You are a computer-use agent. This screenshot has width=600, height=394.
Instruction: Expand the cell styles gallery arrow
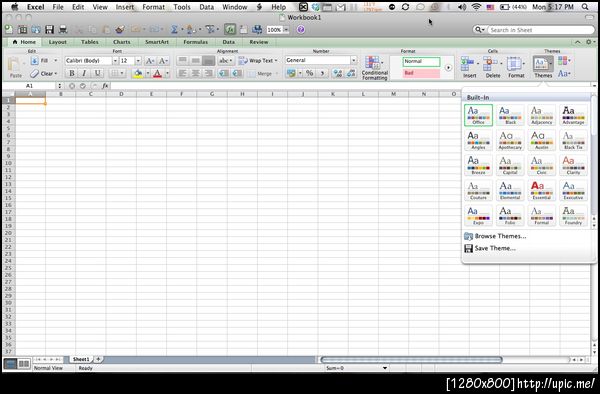(448, 68)
